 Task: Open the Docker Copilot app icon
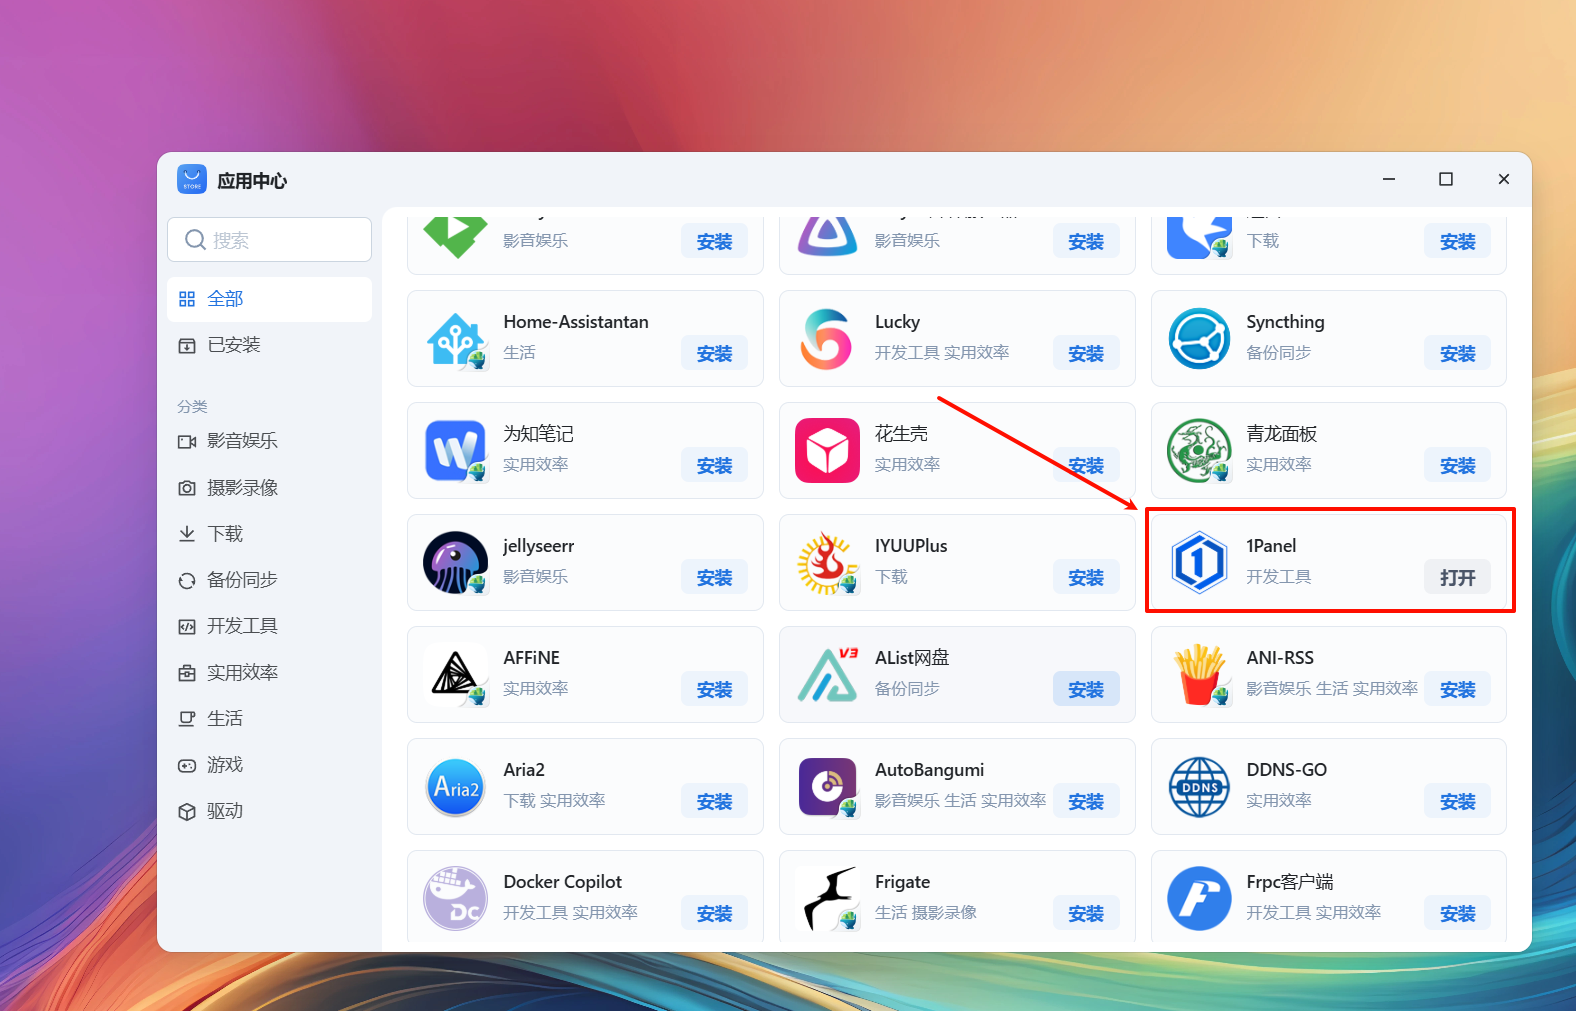[456, 899]
